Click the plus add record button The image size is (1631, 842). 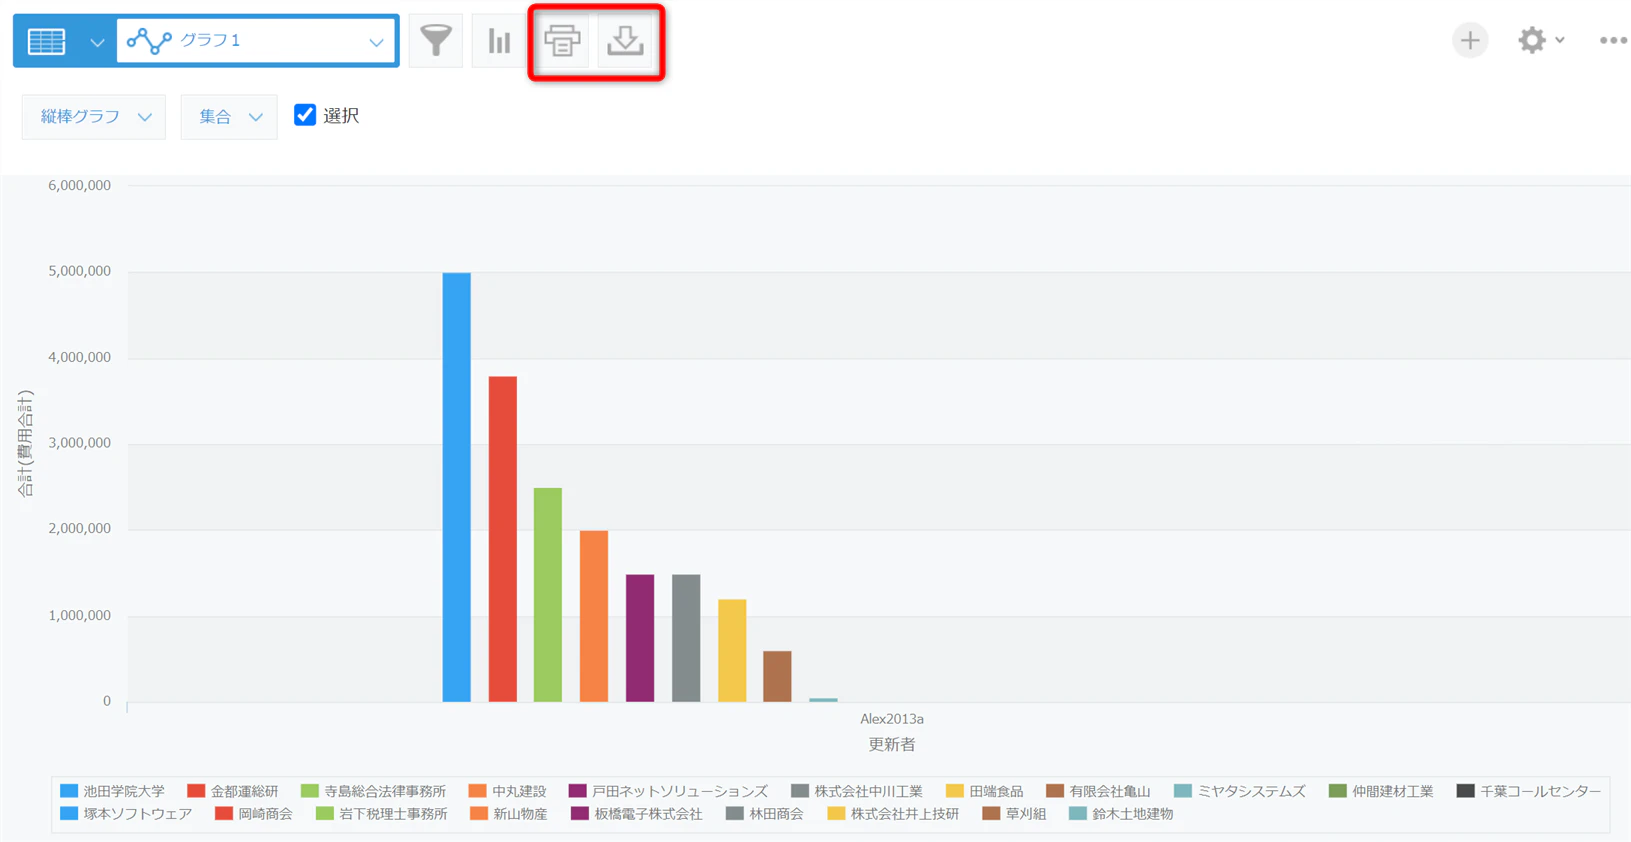(1470, 41)
